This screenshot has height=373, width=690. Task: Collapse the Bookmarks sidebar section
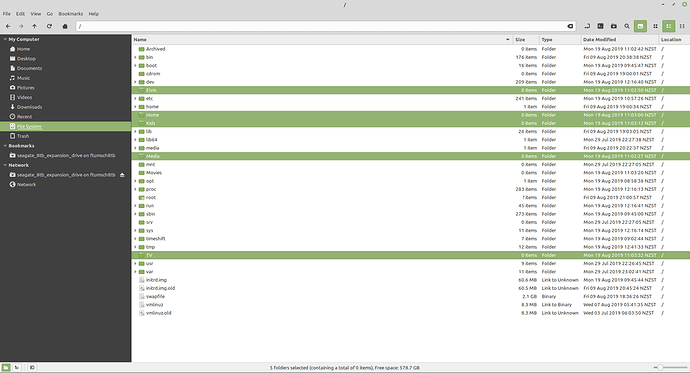[x=5, y=146]
